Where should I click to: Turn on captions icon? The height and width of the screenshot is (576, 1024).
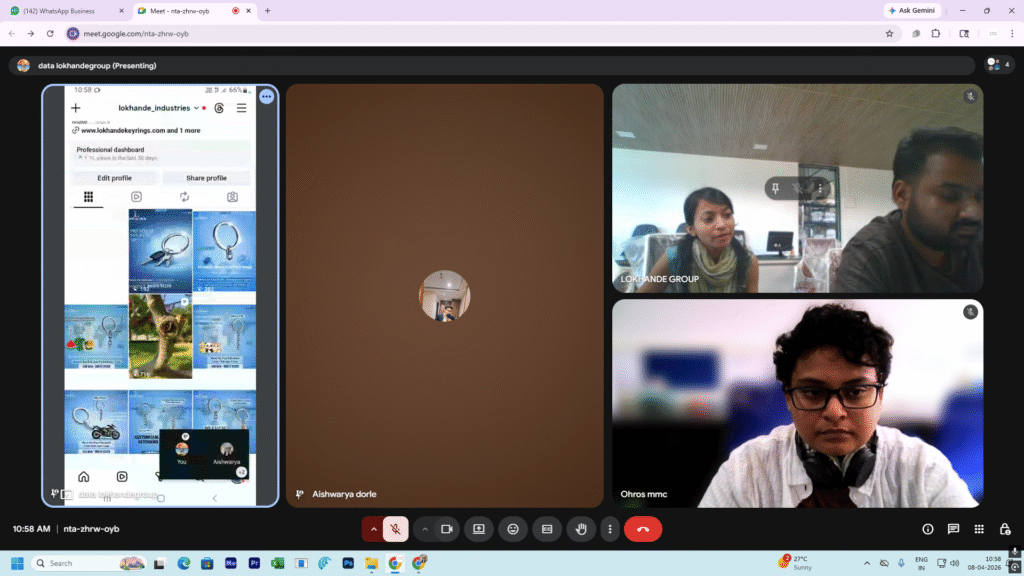point(546,529)
